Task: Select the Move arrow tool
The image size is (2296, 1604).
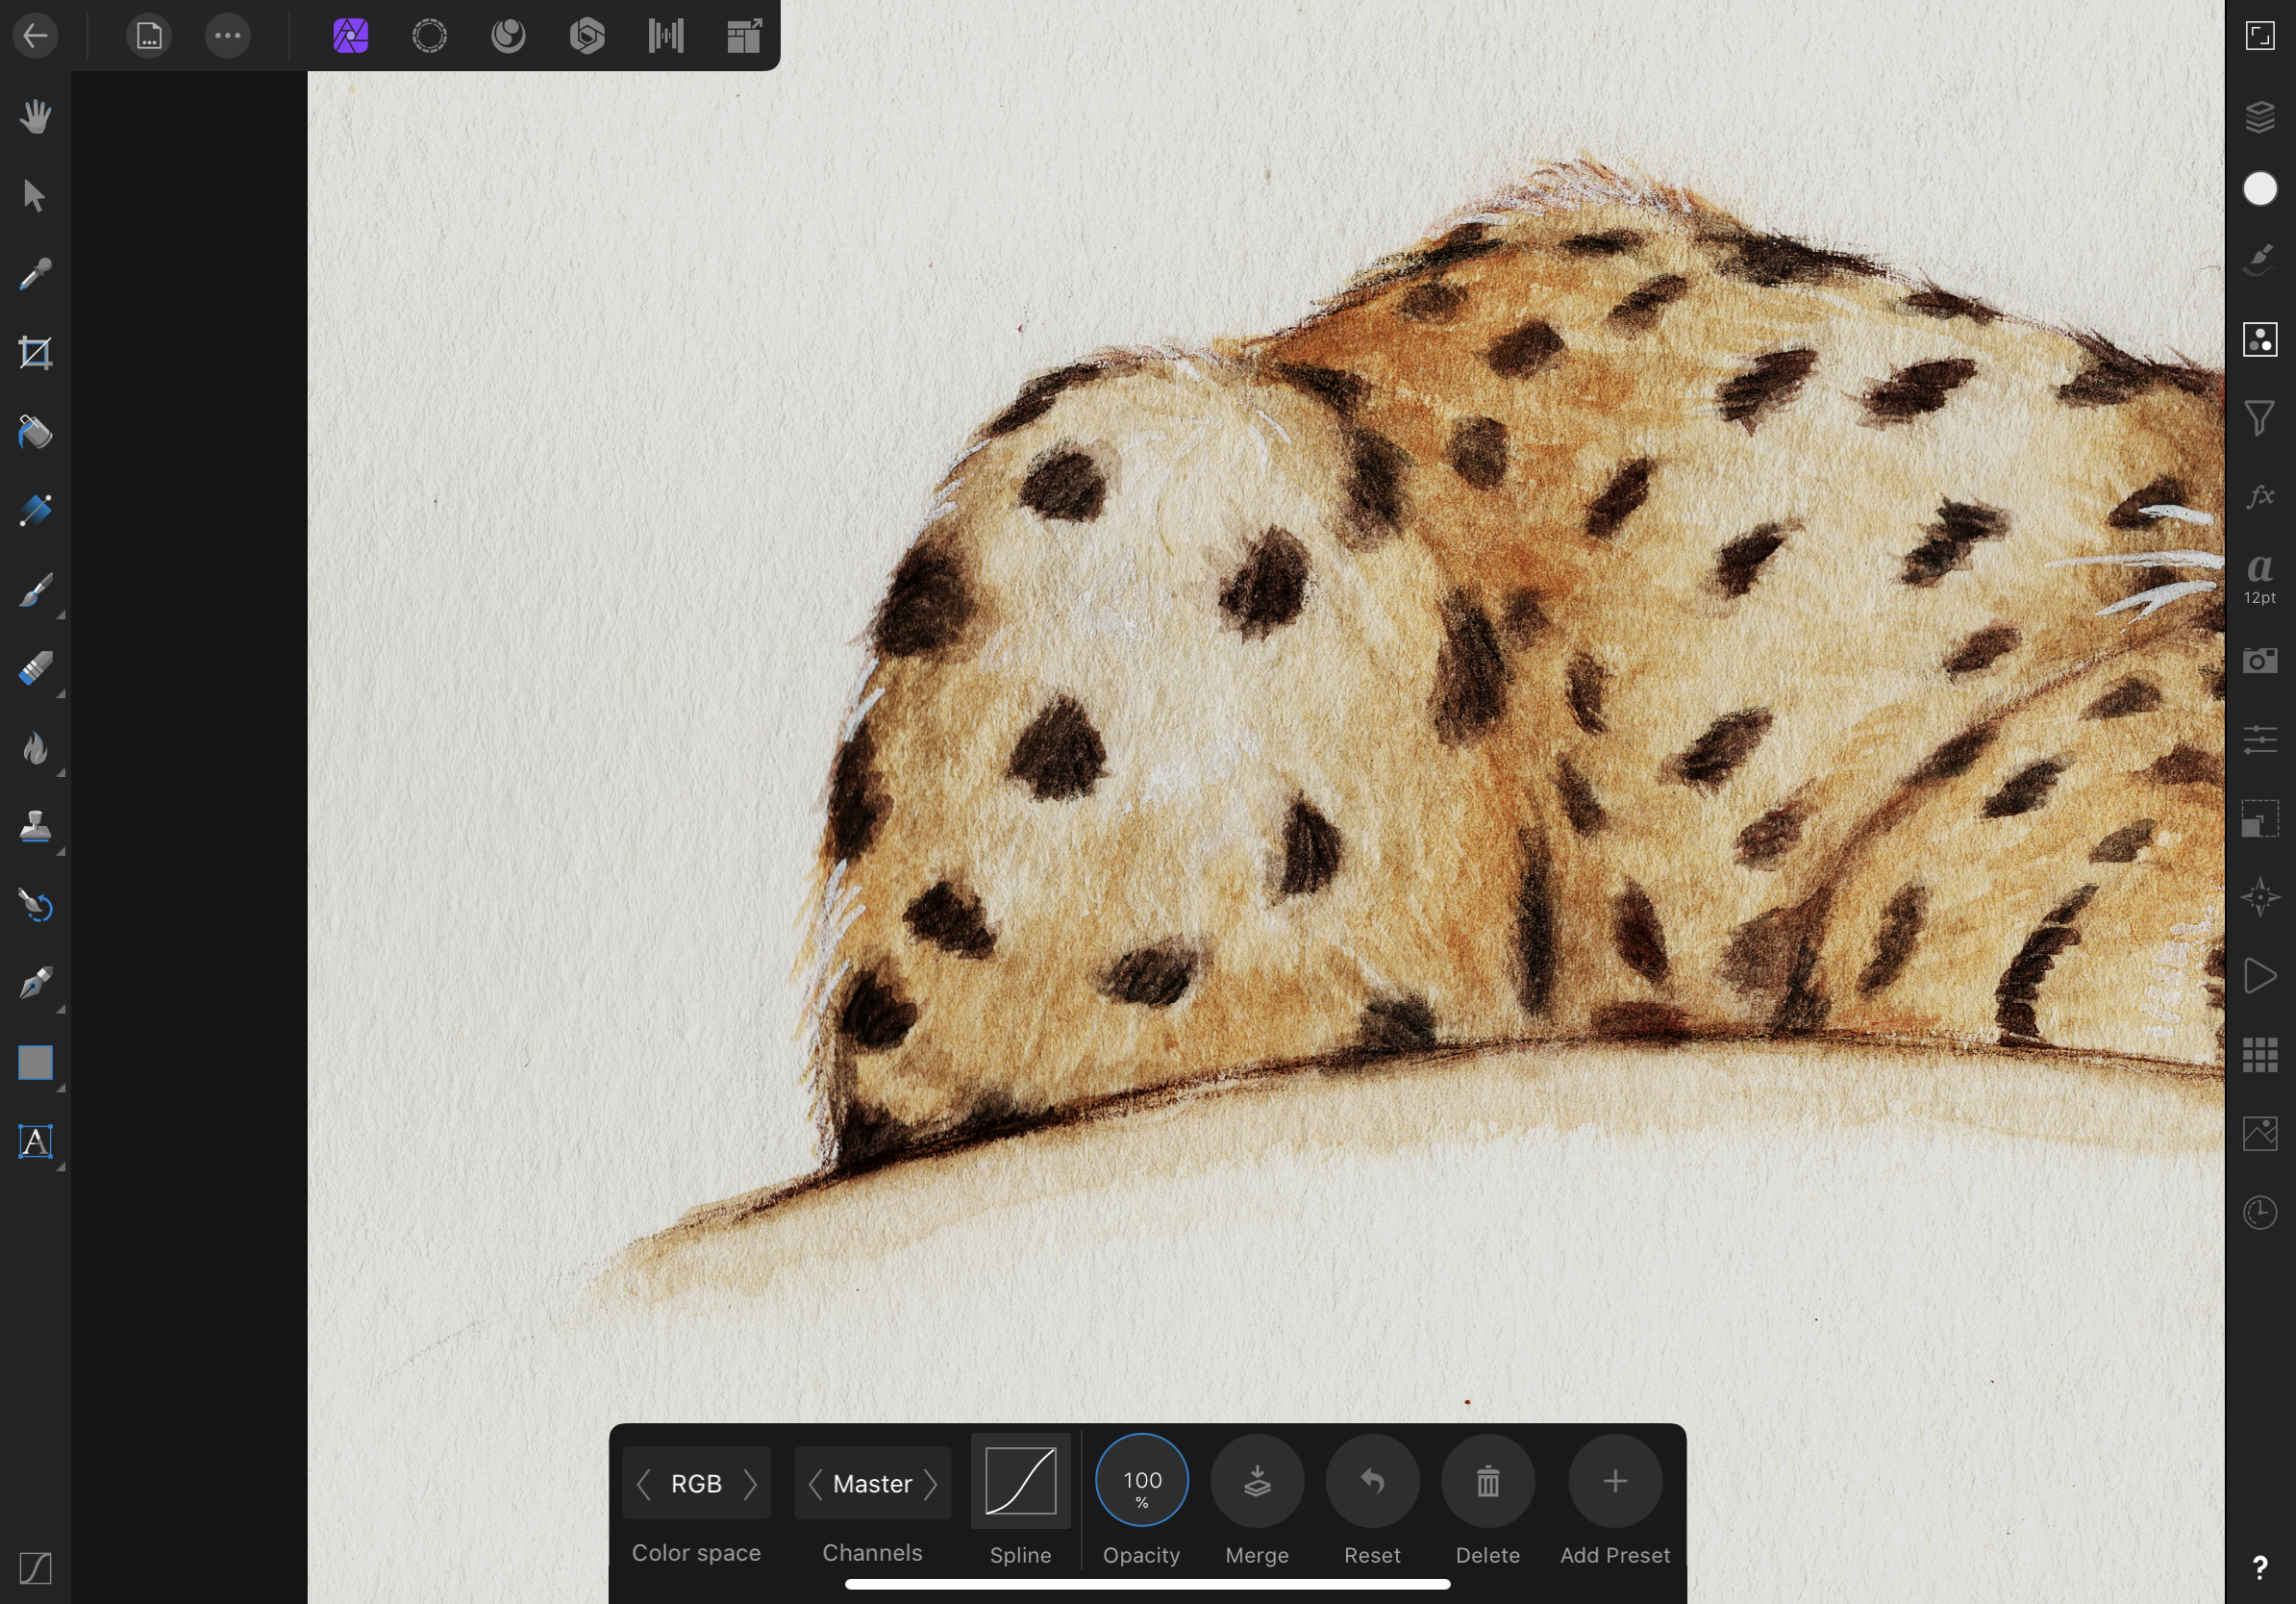Action: [35, 196]
